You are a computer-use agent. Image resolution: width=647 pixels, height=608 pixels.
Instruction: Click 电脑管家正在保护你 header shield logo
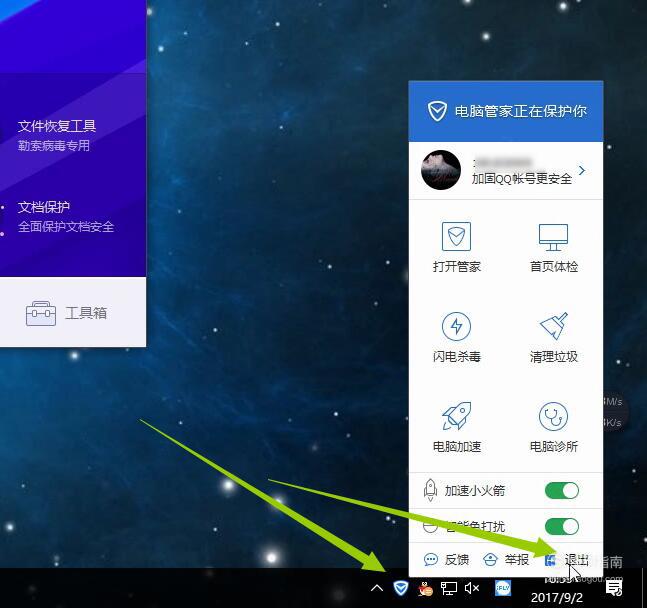(x=437, y=111)
